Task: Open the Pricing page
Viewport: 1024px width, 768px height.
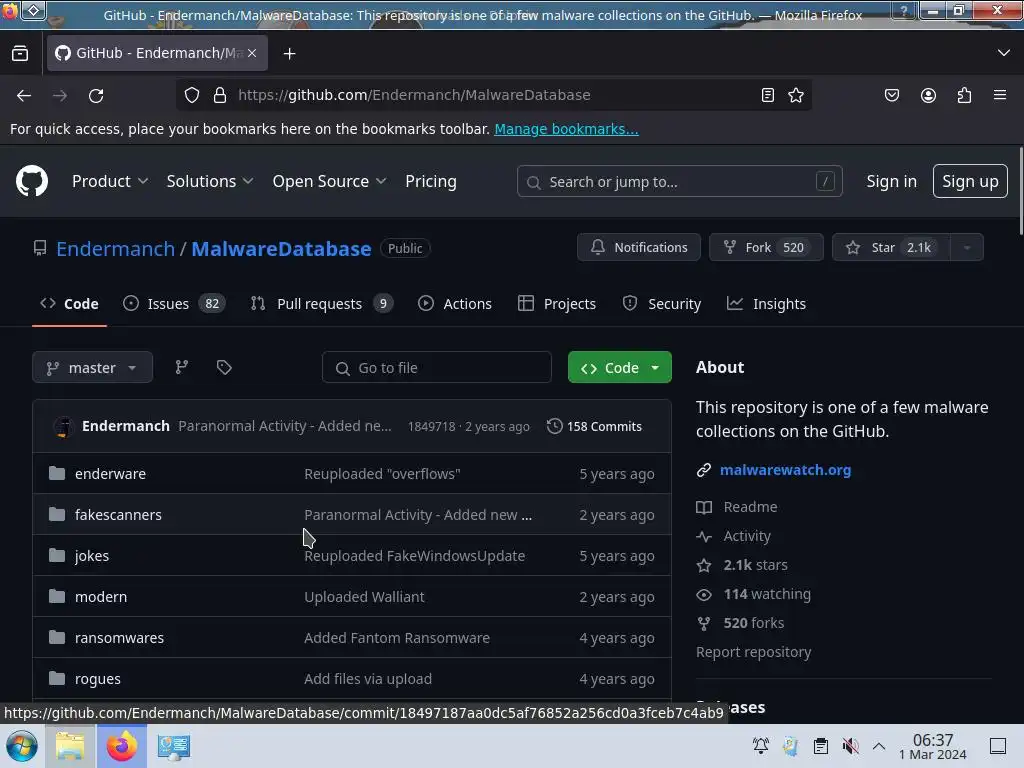Action: 430,181
